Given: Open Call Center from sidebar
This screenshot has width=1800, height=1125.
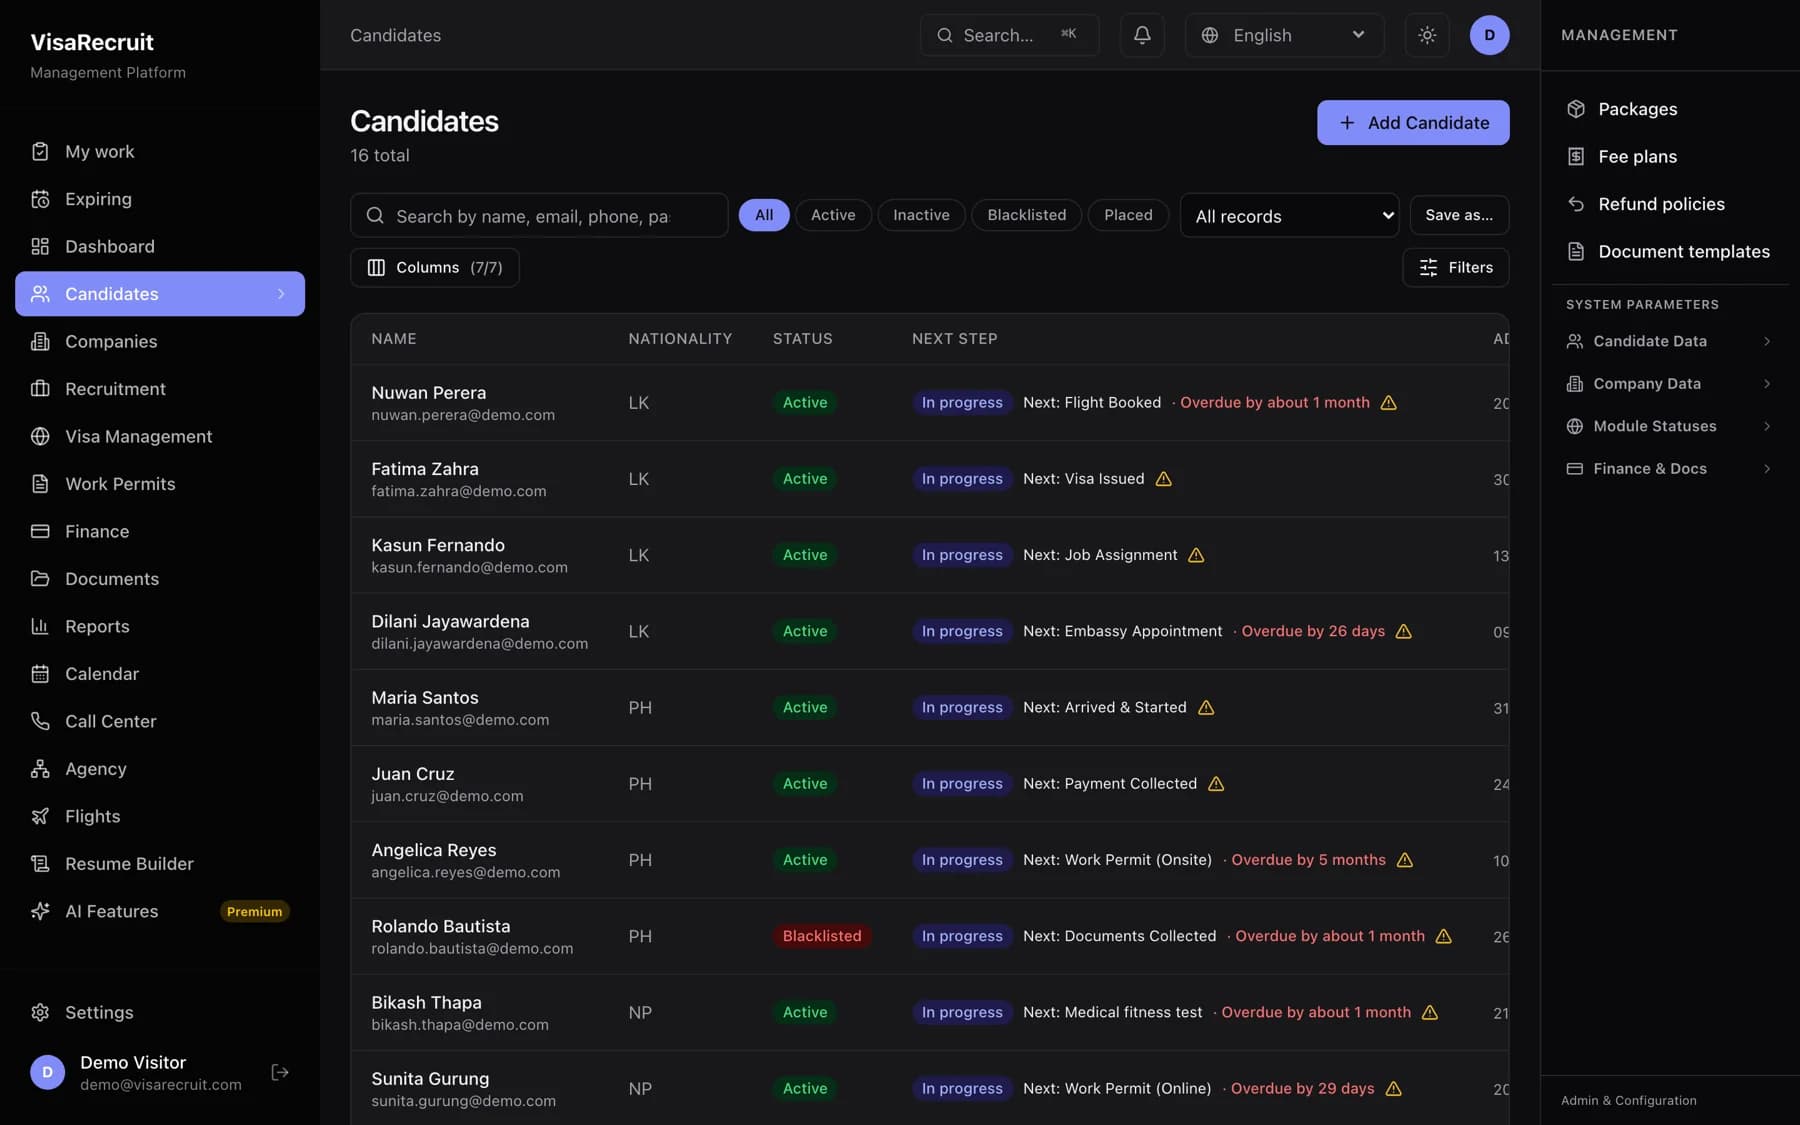Looking at the screenshot, I should pos(160,721).
